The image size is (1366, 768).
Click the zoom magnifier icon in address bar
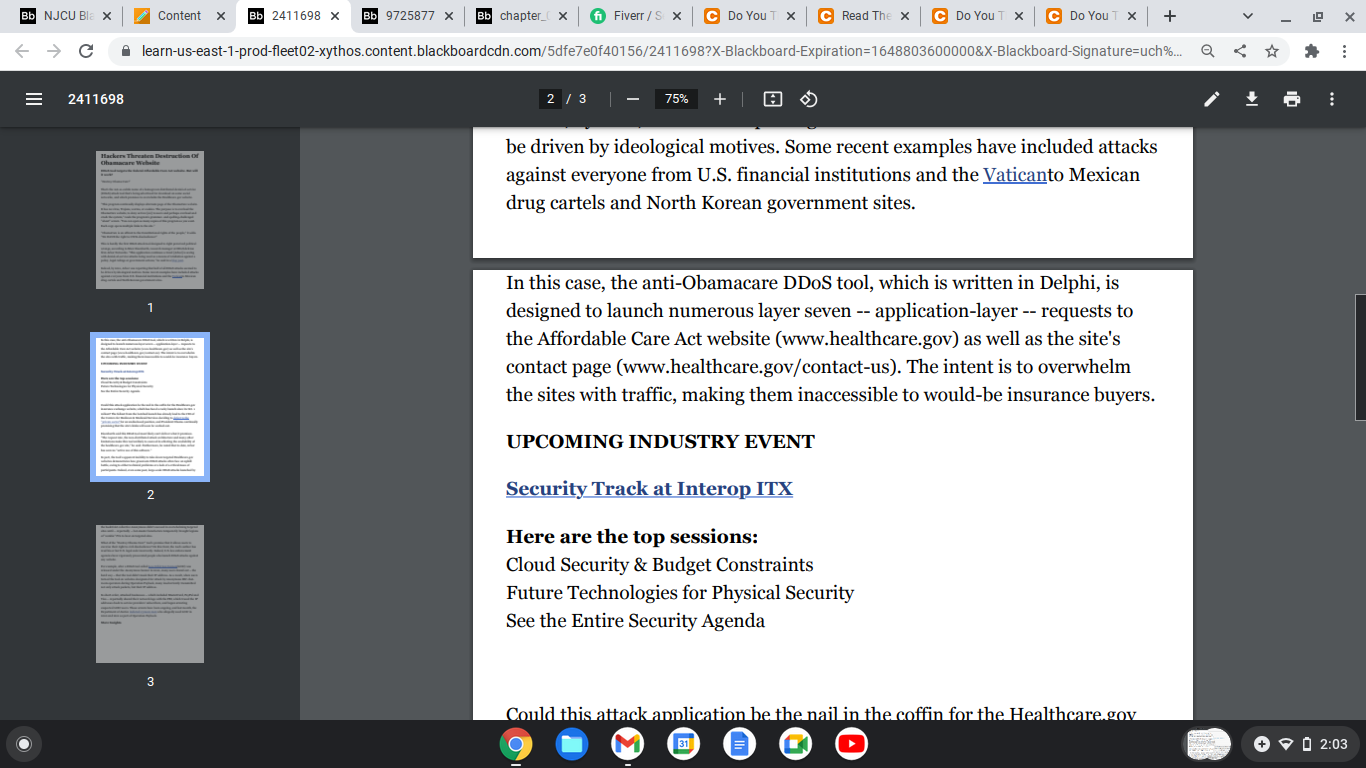pos(1208,51)
